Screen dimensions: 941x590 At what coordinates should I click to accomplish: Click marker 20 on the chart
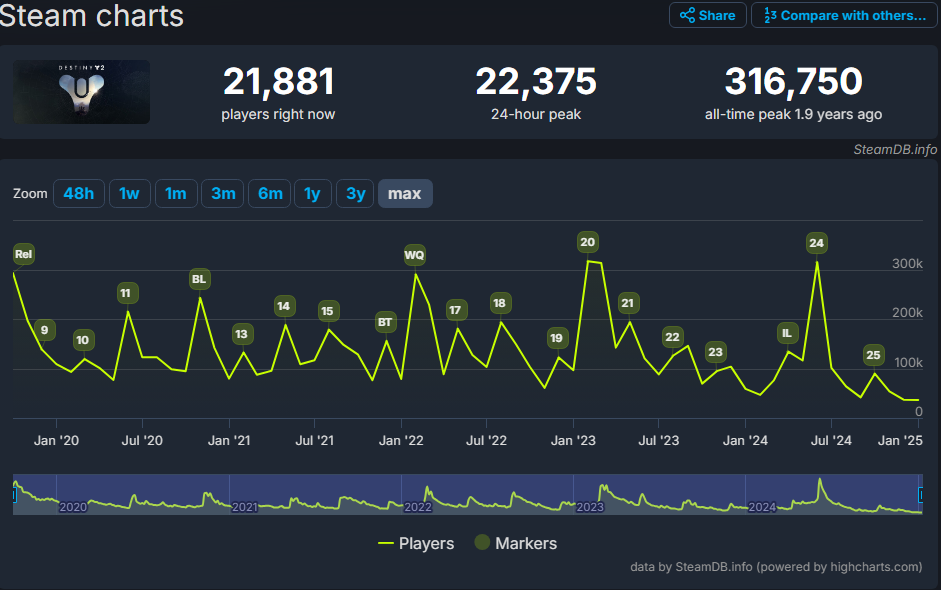click(588, 242)
